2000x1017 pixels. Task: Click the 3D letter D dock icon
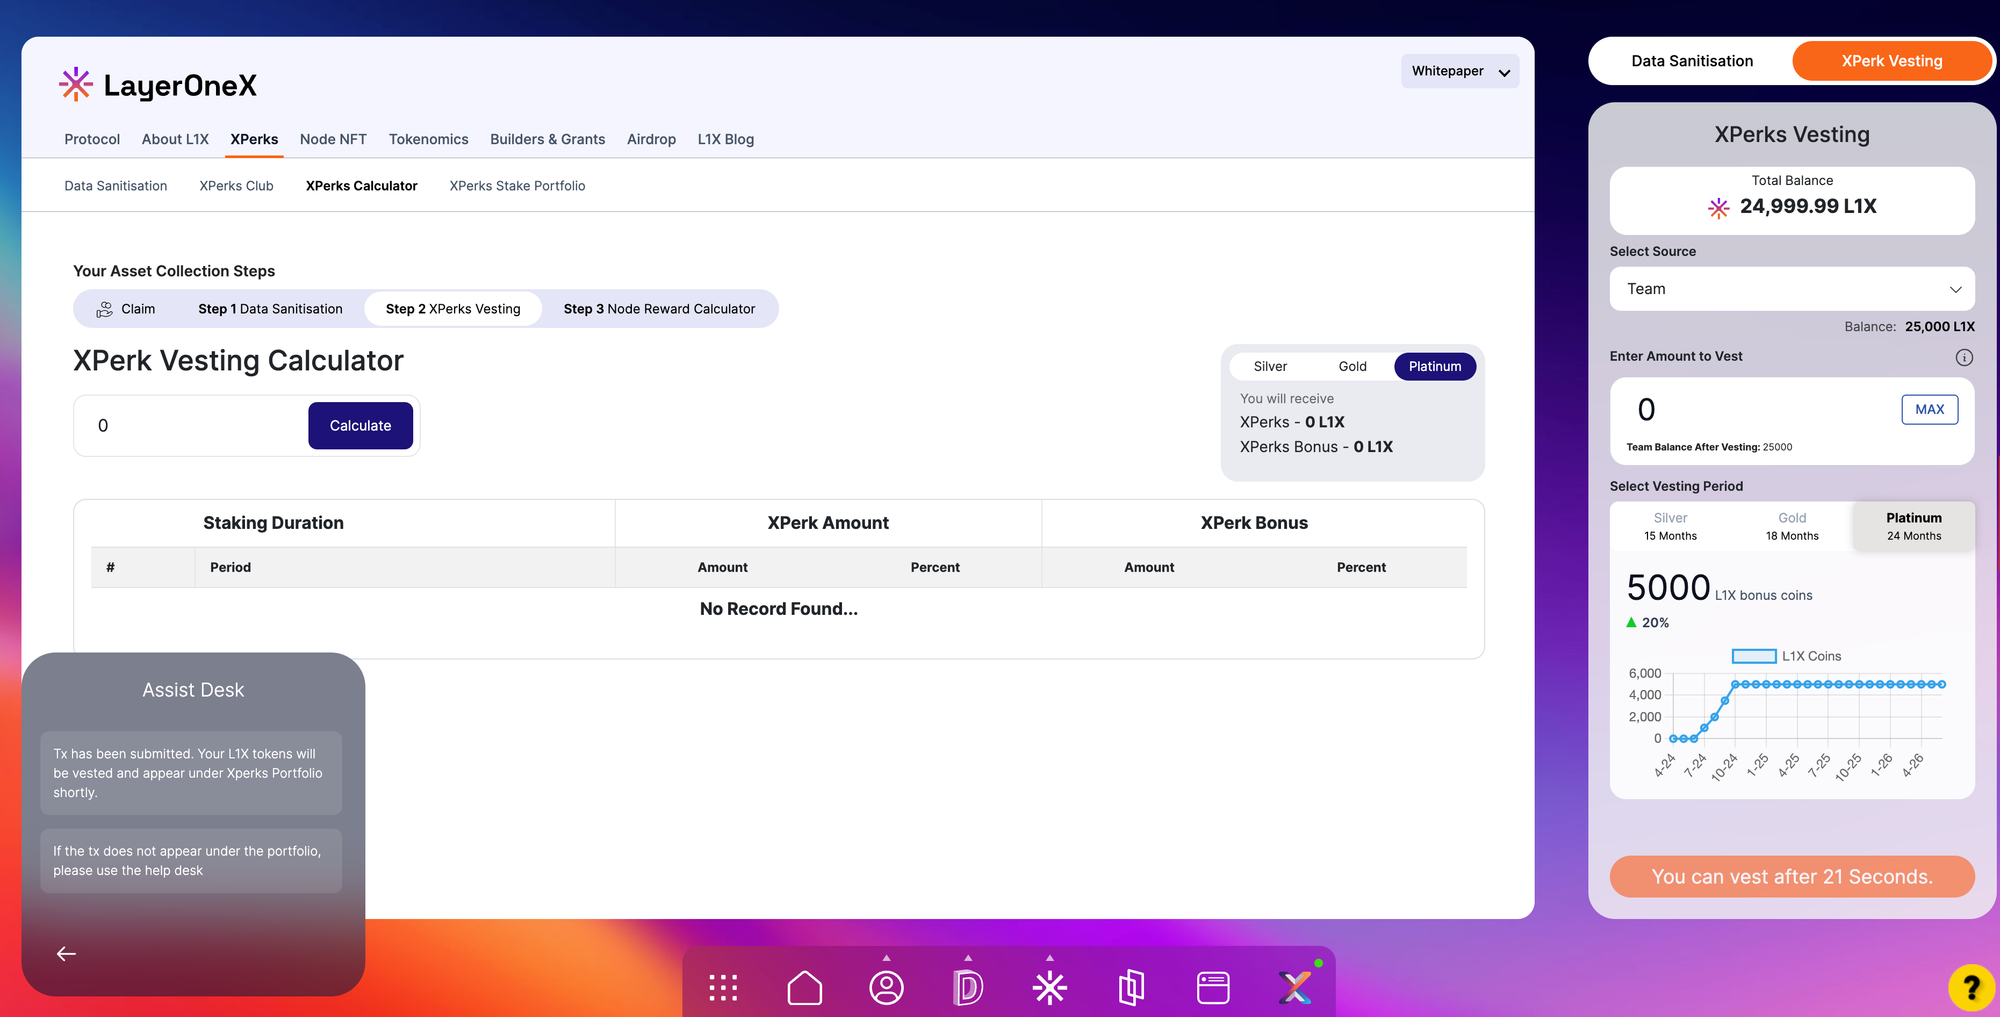[x=967, y=988]
